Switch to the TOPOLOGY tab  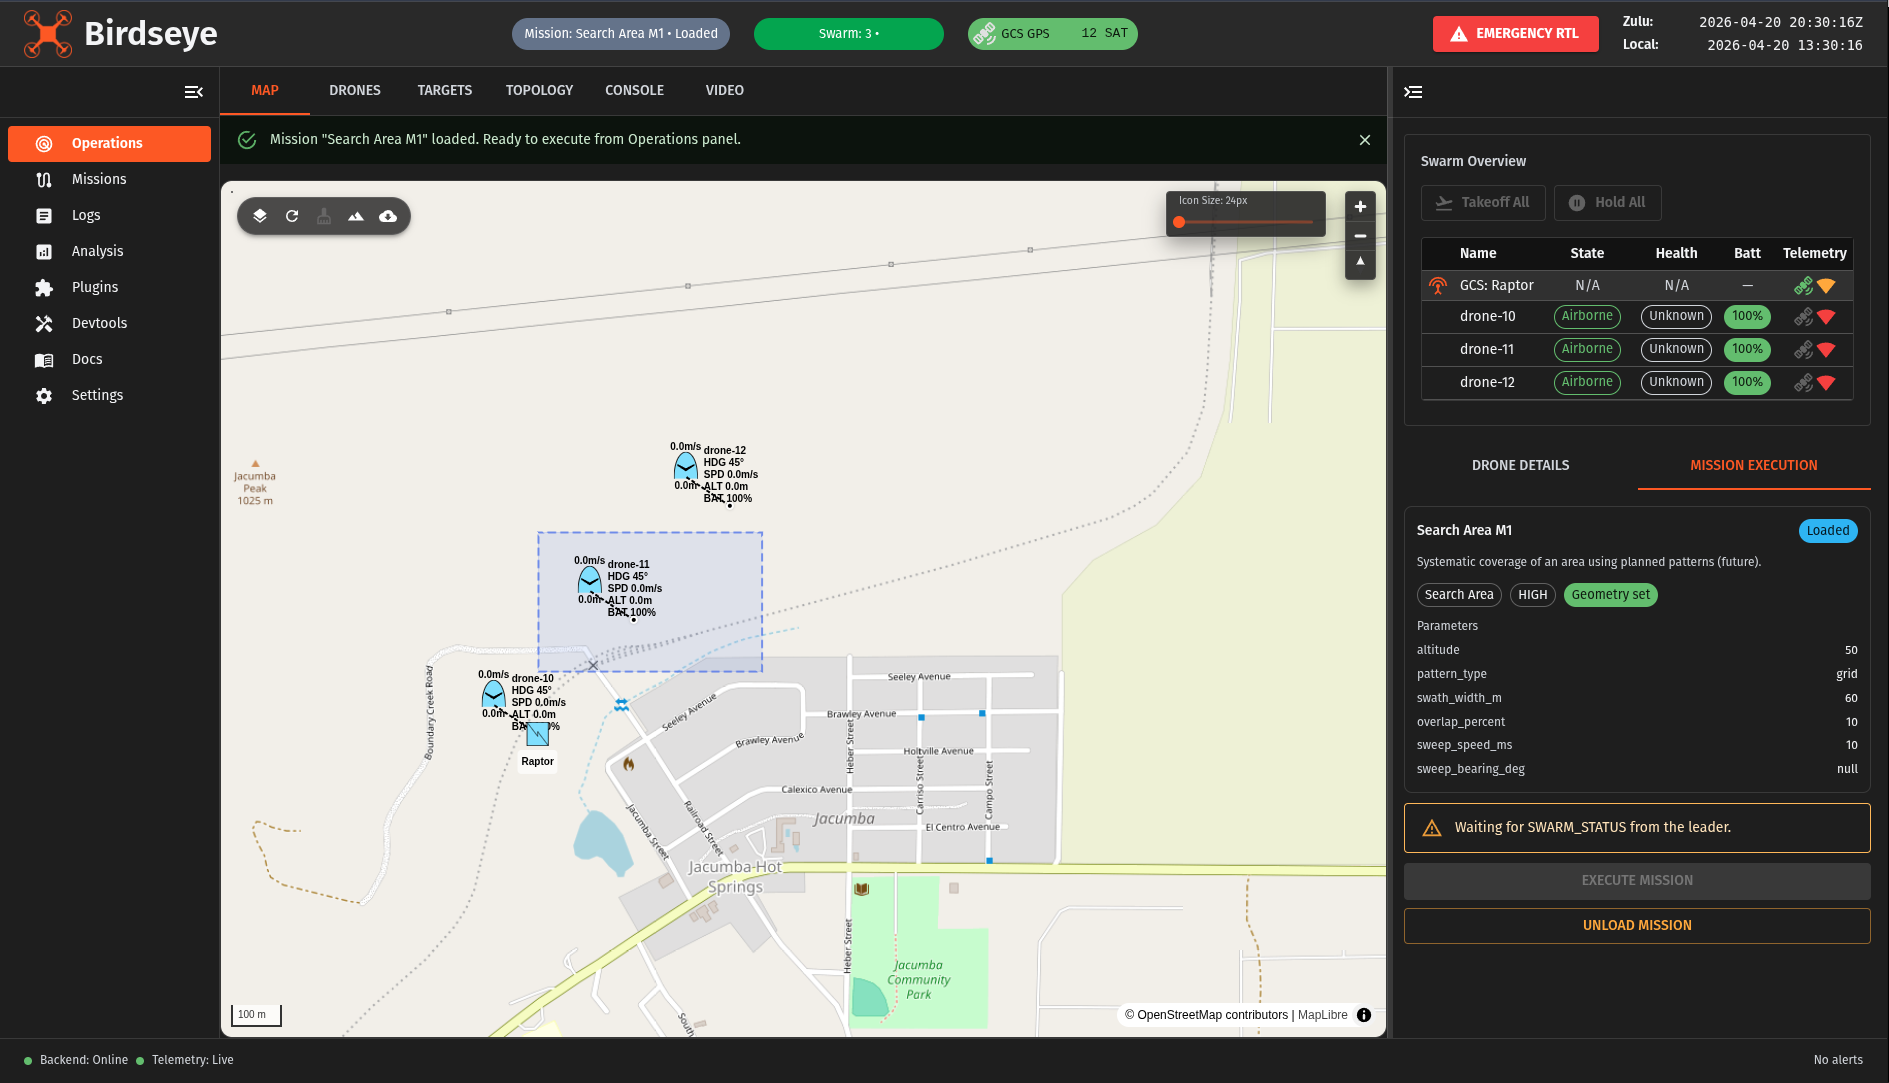pos(539,90)
